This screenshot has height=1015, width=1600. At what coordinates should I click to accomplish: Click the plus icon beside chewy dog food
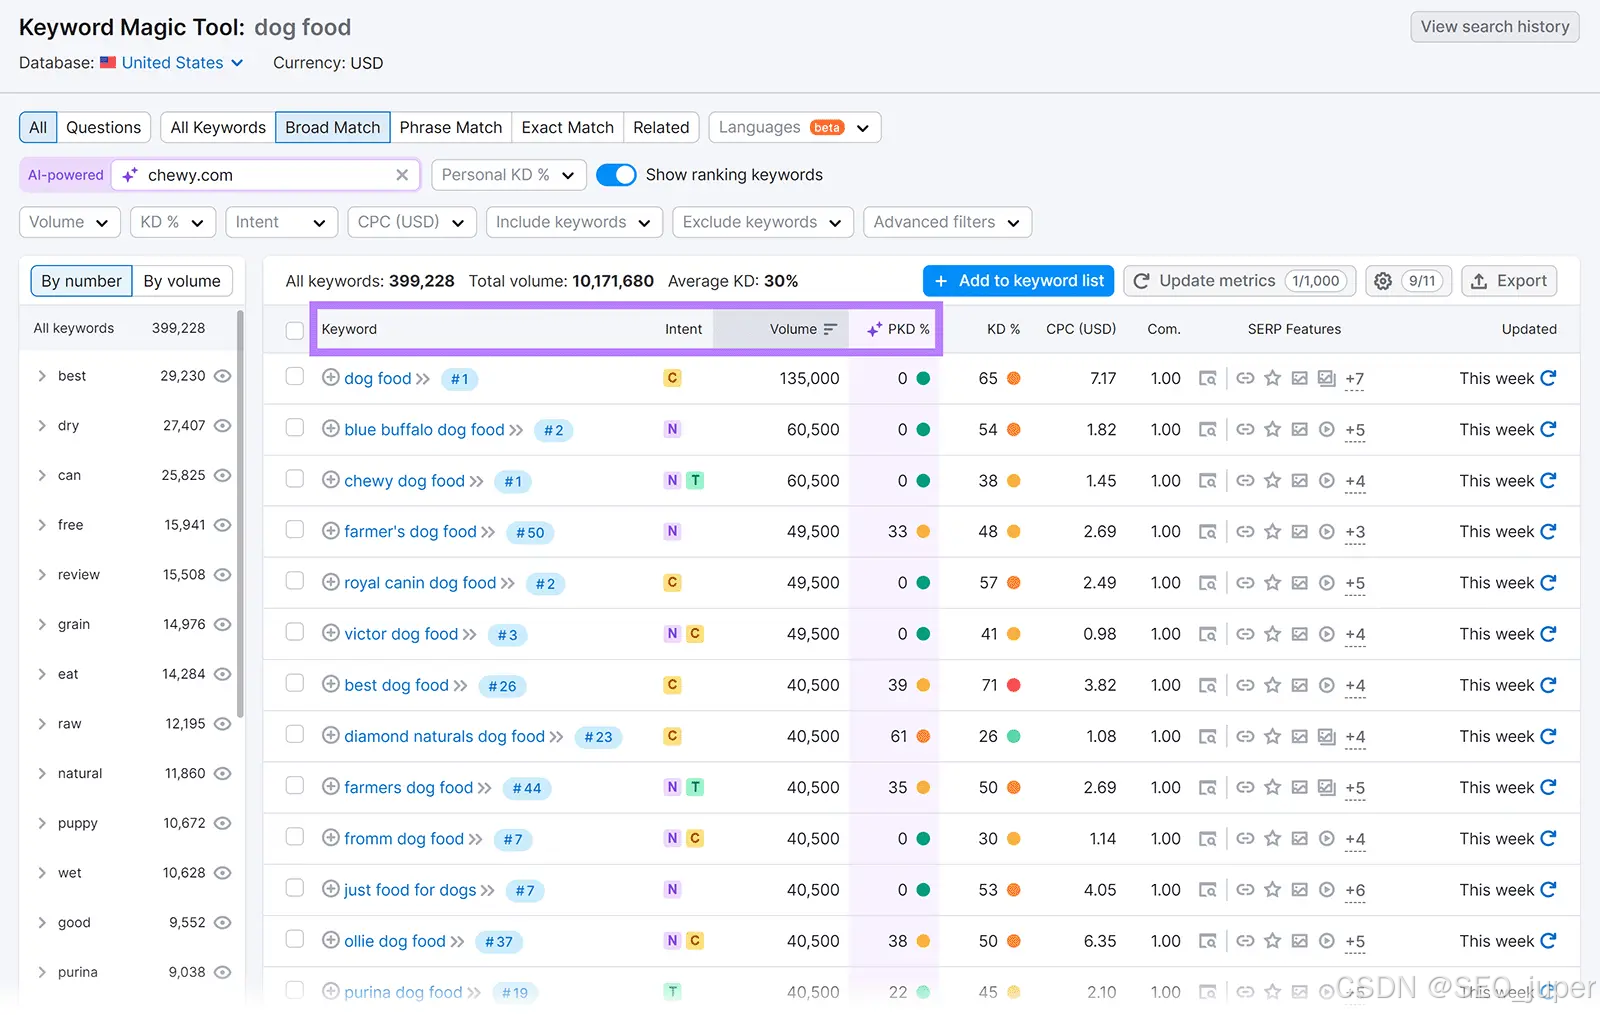pos(331,480)
